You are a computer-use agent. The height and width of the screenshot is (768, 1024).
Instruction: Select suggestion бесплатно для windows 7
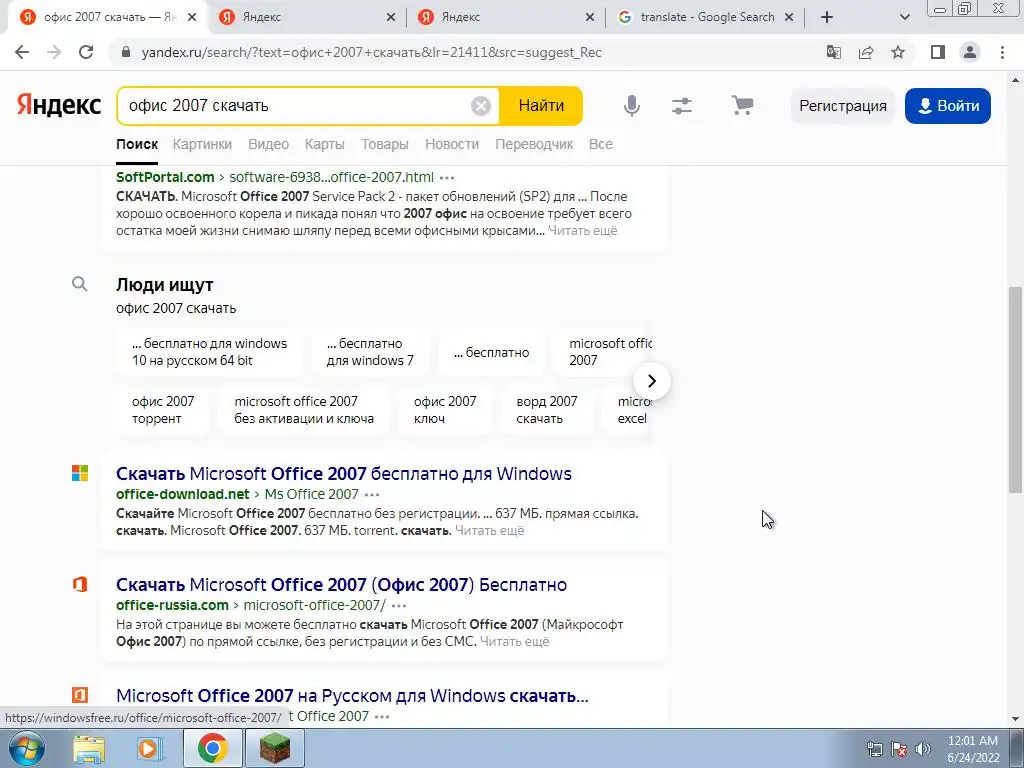tap(370, 352)
